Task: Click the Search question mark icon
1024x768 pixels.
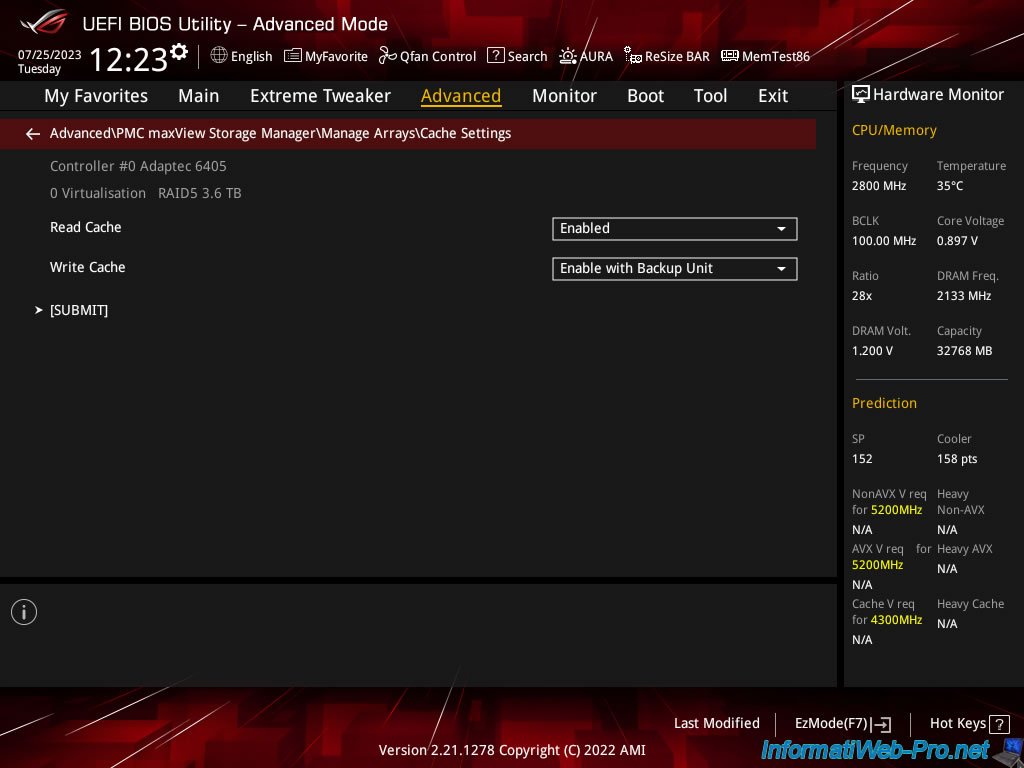Action: [x=496, y=56]
